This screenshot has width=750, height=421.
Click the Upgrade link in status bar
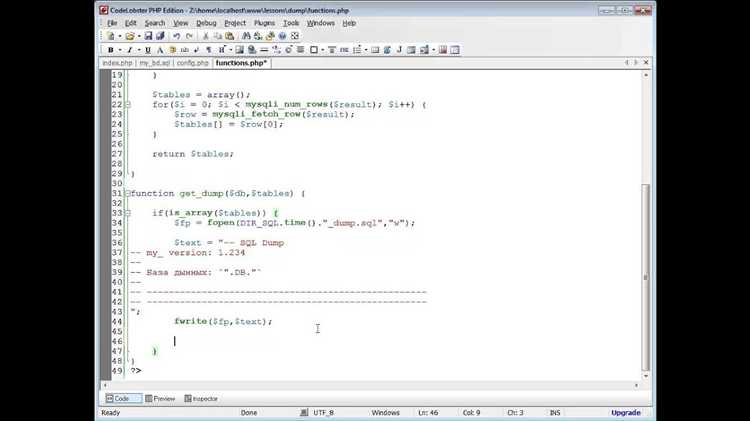click(626, 412)
